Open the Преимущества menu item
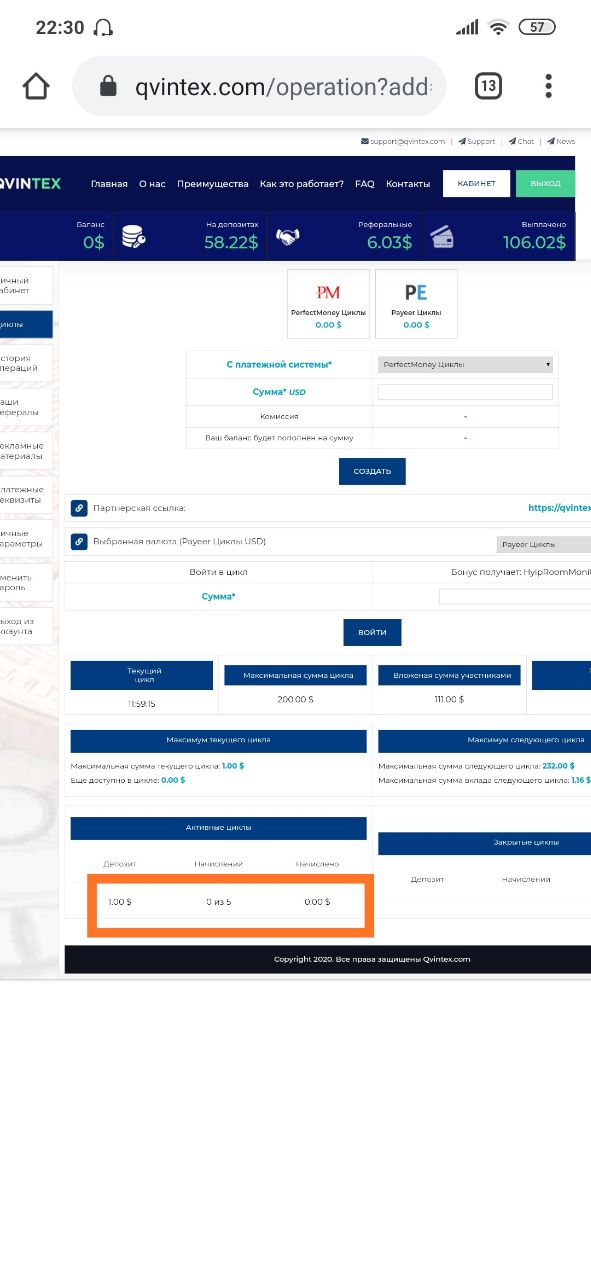Screen dimensions: 591x1280 pyautogui.click(x=212, y=184)
